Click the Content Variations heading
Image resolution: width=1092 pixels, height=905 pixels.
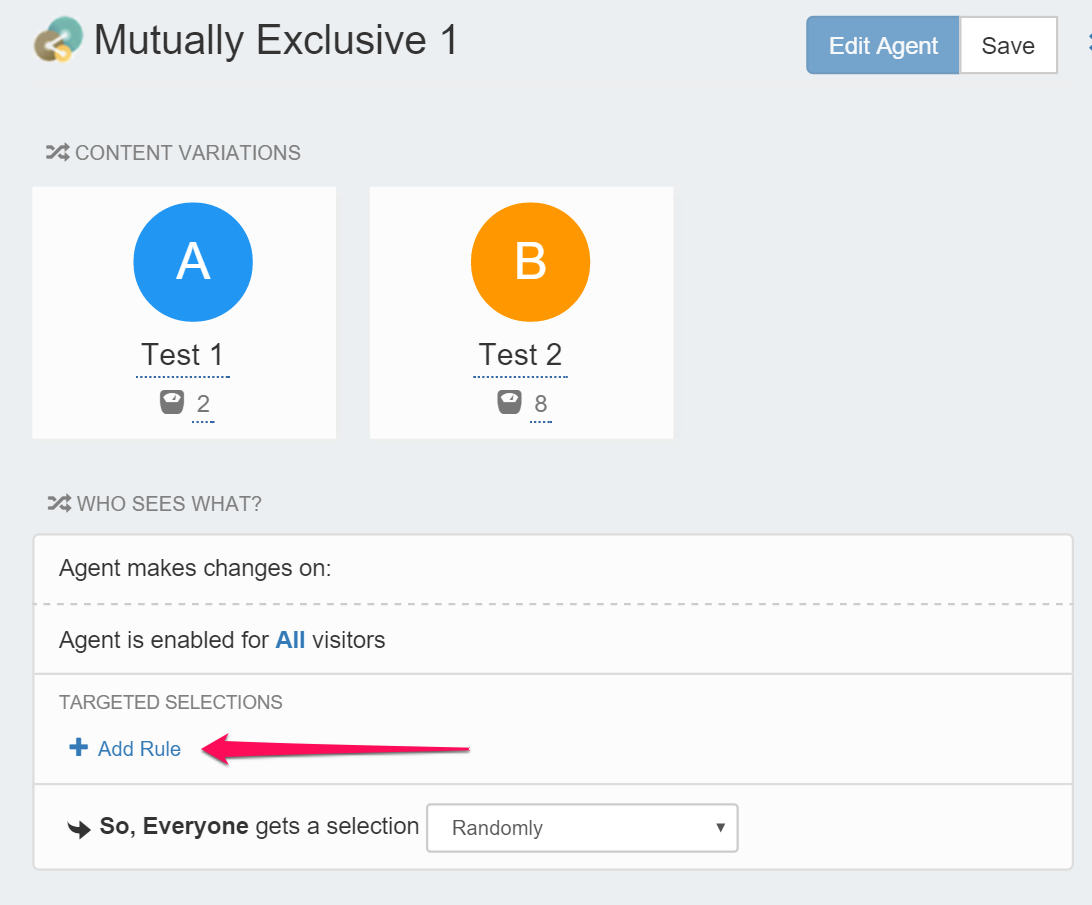(x=188, y=153)
